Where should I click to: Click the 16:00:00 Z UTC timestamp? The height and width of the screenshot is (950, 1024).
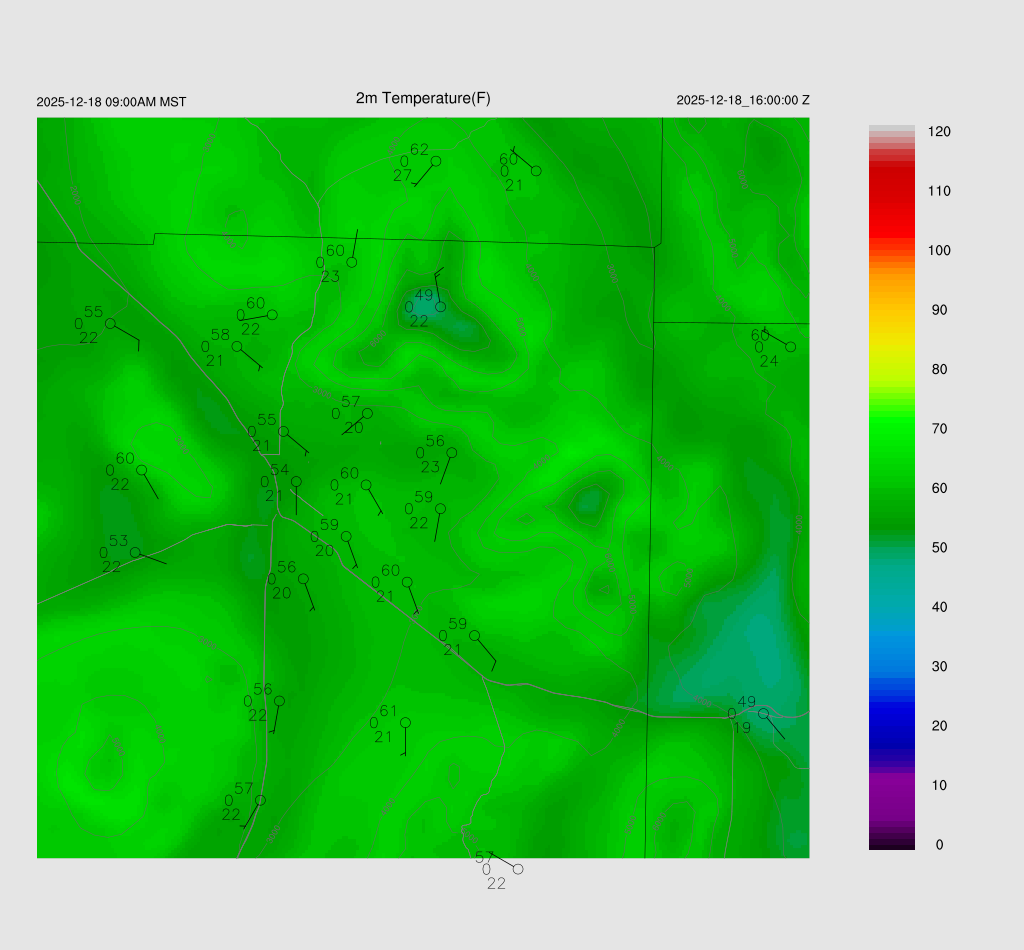click(743, 100)
